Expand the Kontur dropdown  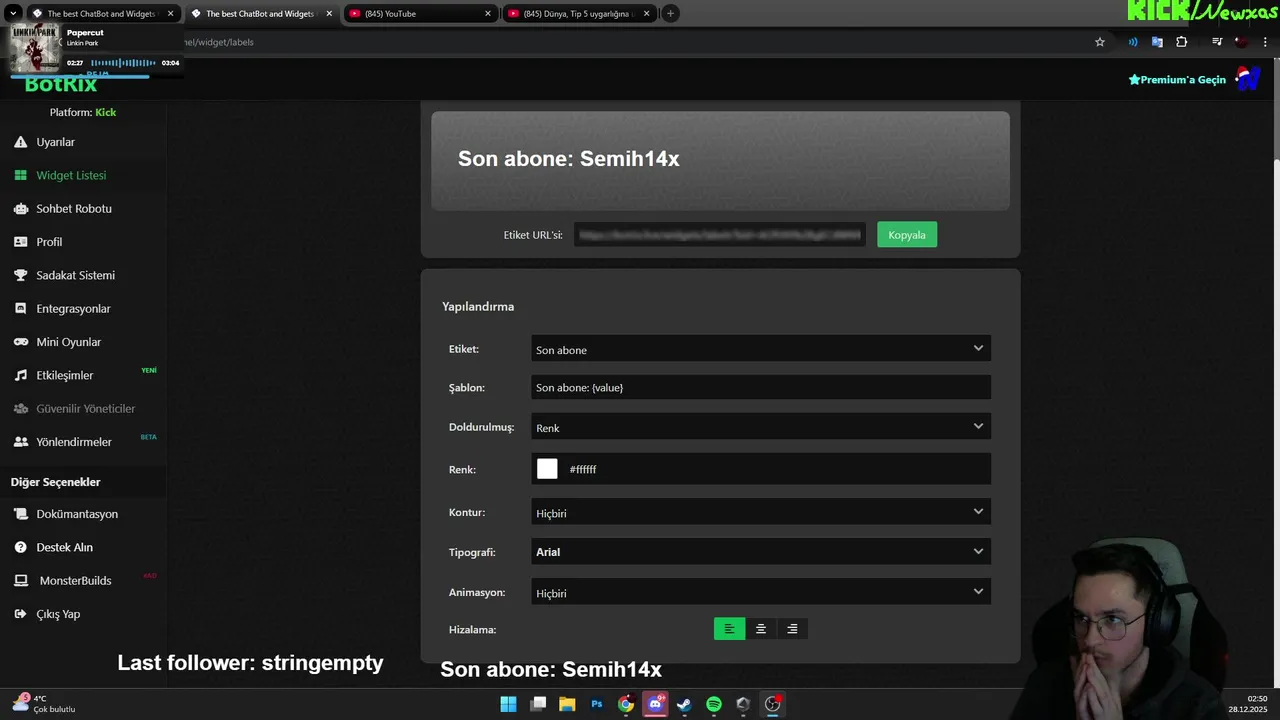click(x=761, y=512)
